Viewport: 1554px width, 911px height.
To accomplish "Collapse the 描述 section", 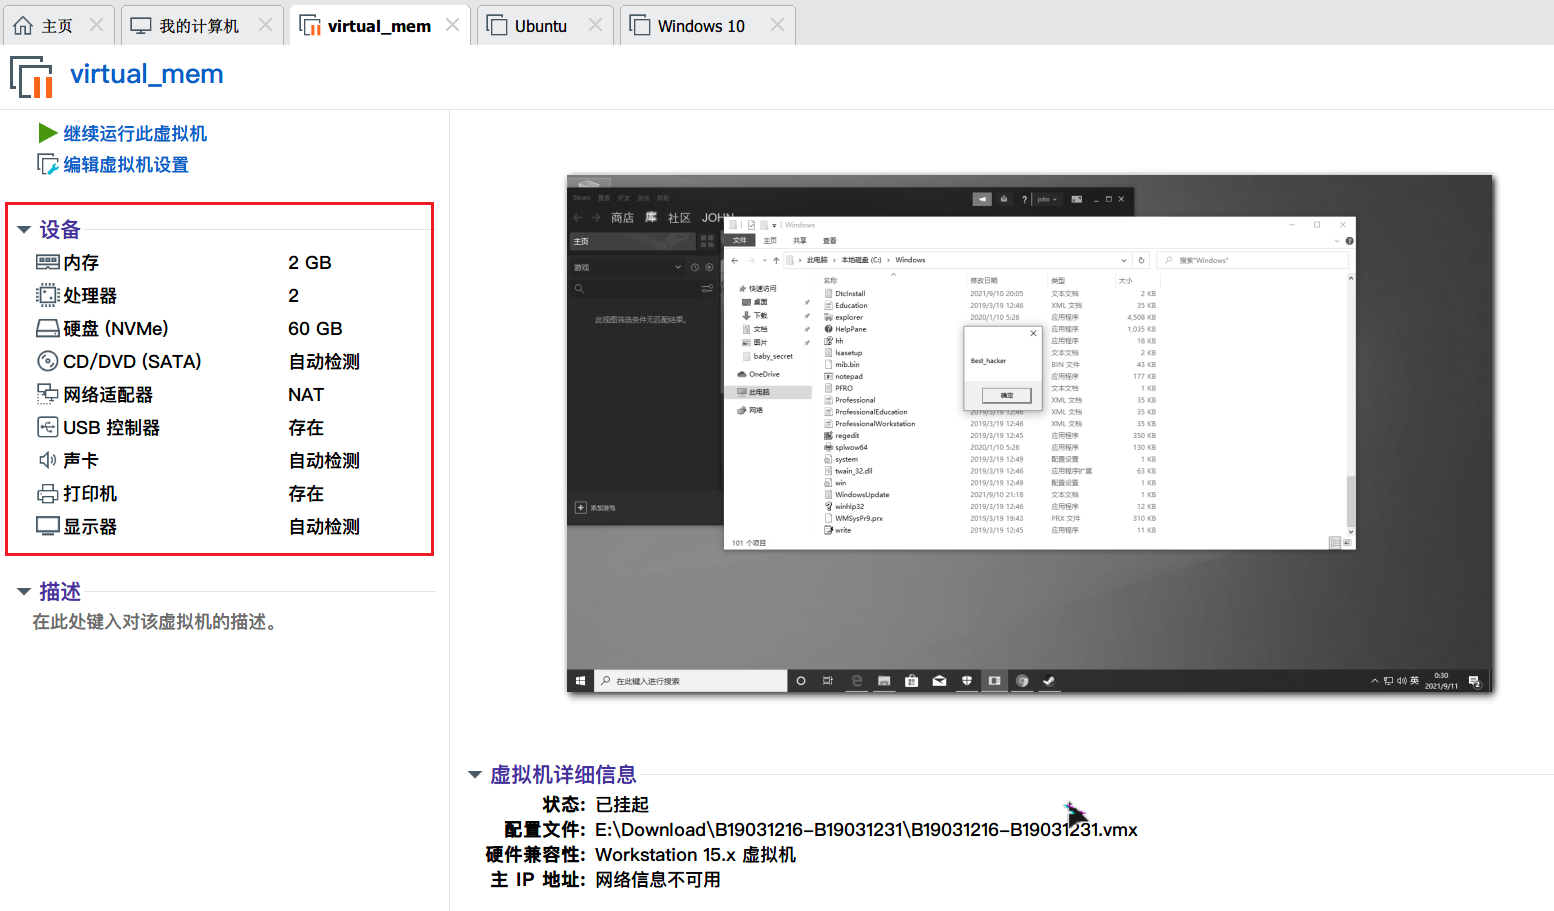I will click(x=23, y=592).
